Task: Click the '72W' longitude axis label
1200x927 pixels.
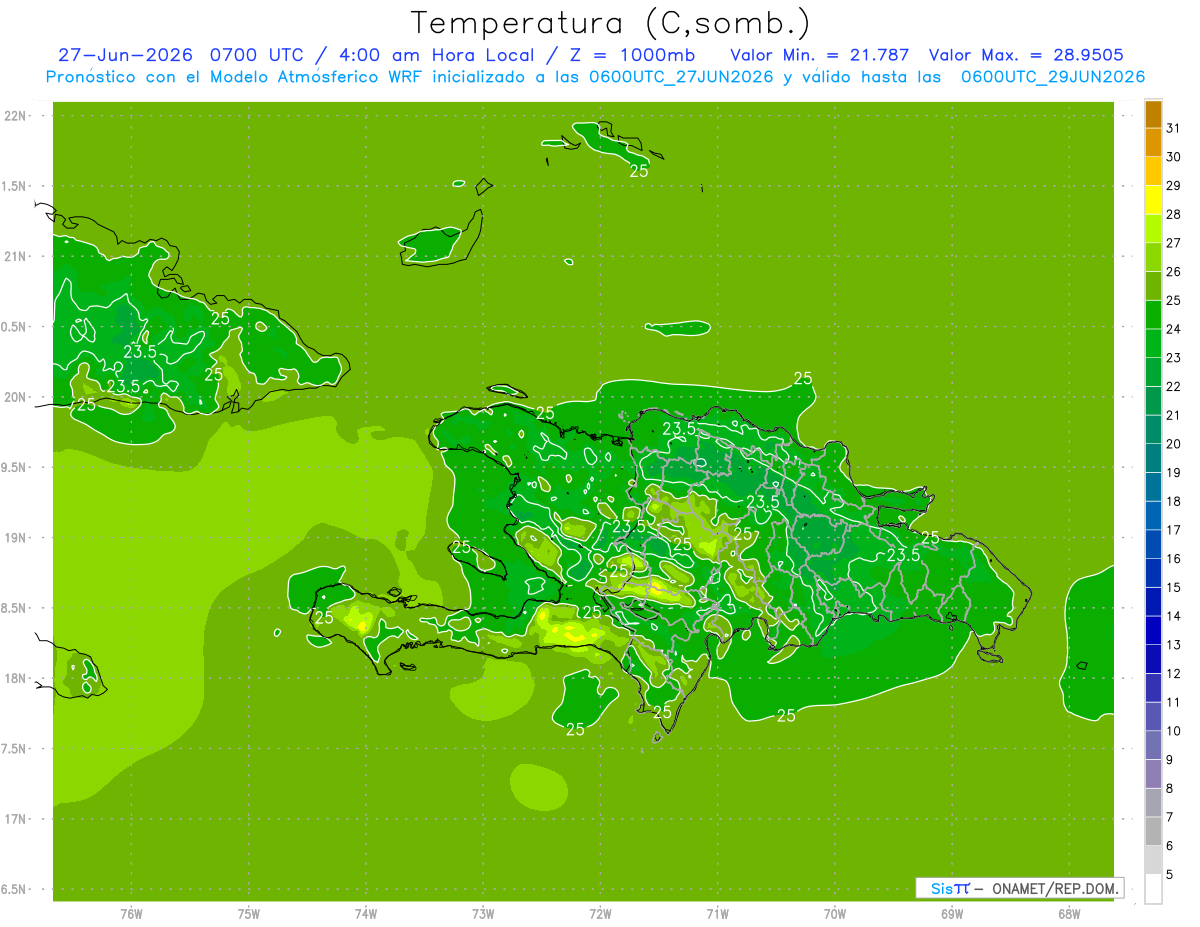Action: [x=601, y=913]
